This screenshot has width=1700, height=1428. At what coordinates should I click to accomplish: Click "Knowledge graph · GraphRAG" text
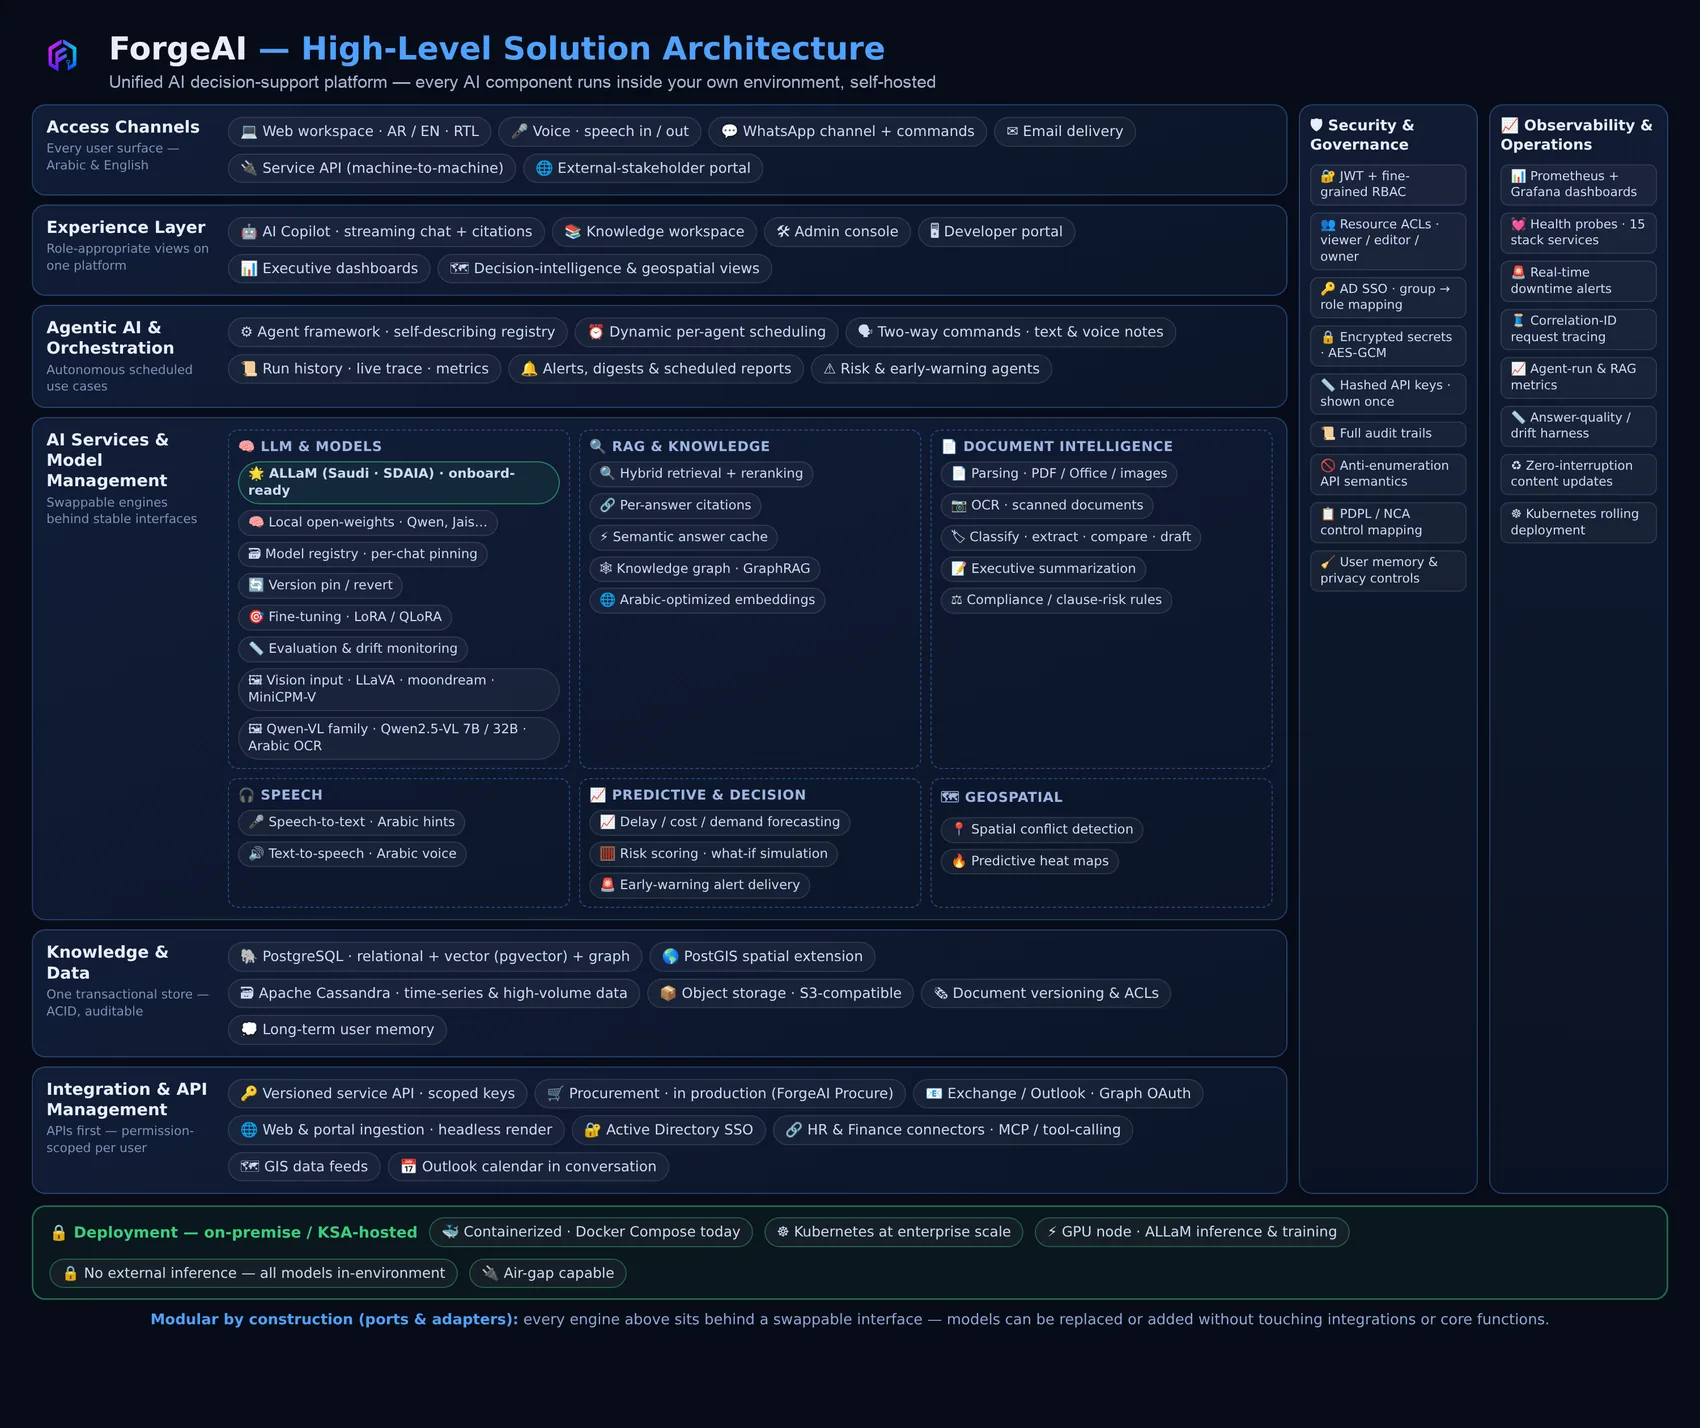(713, 568)
